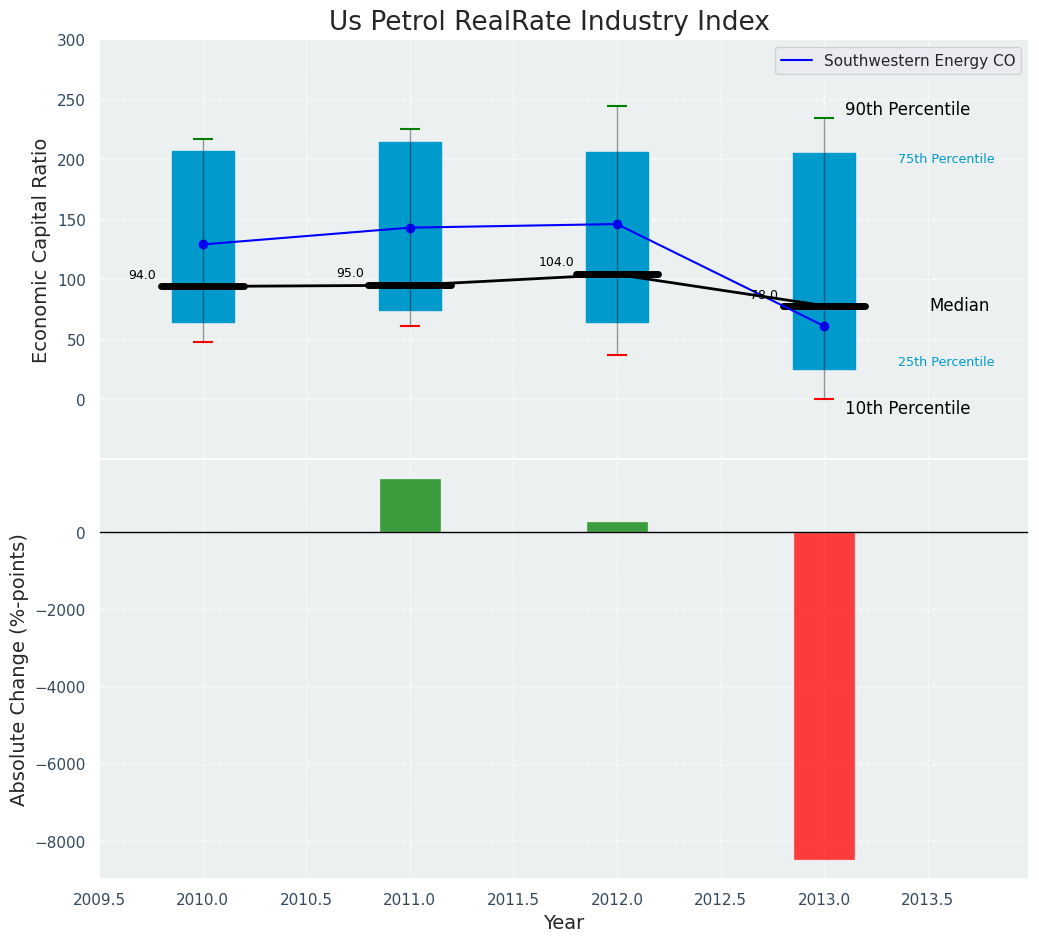
Task: Click the small green change bar for 2012
Action: click(x=617, y=527)
